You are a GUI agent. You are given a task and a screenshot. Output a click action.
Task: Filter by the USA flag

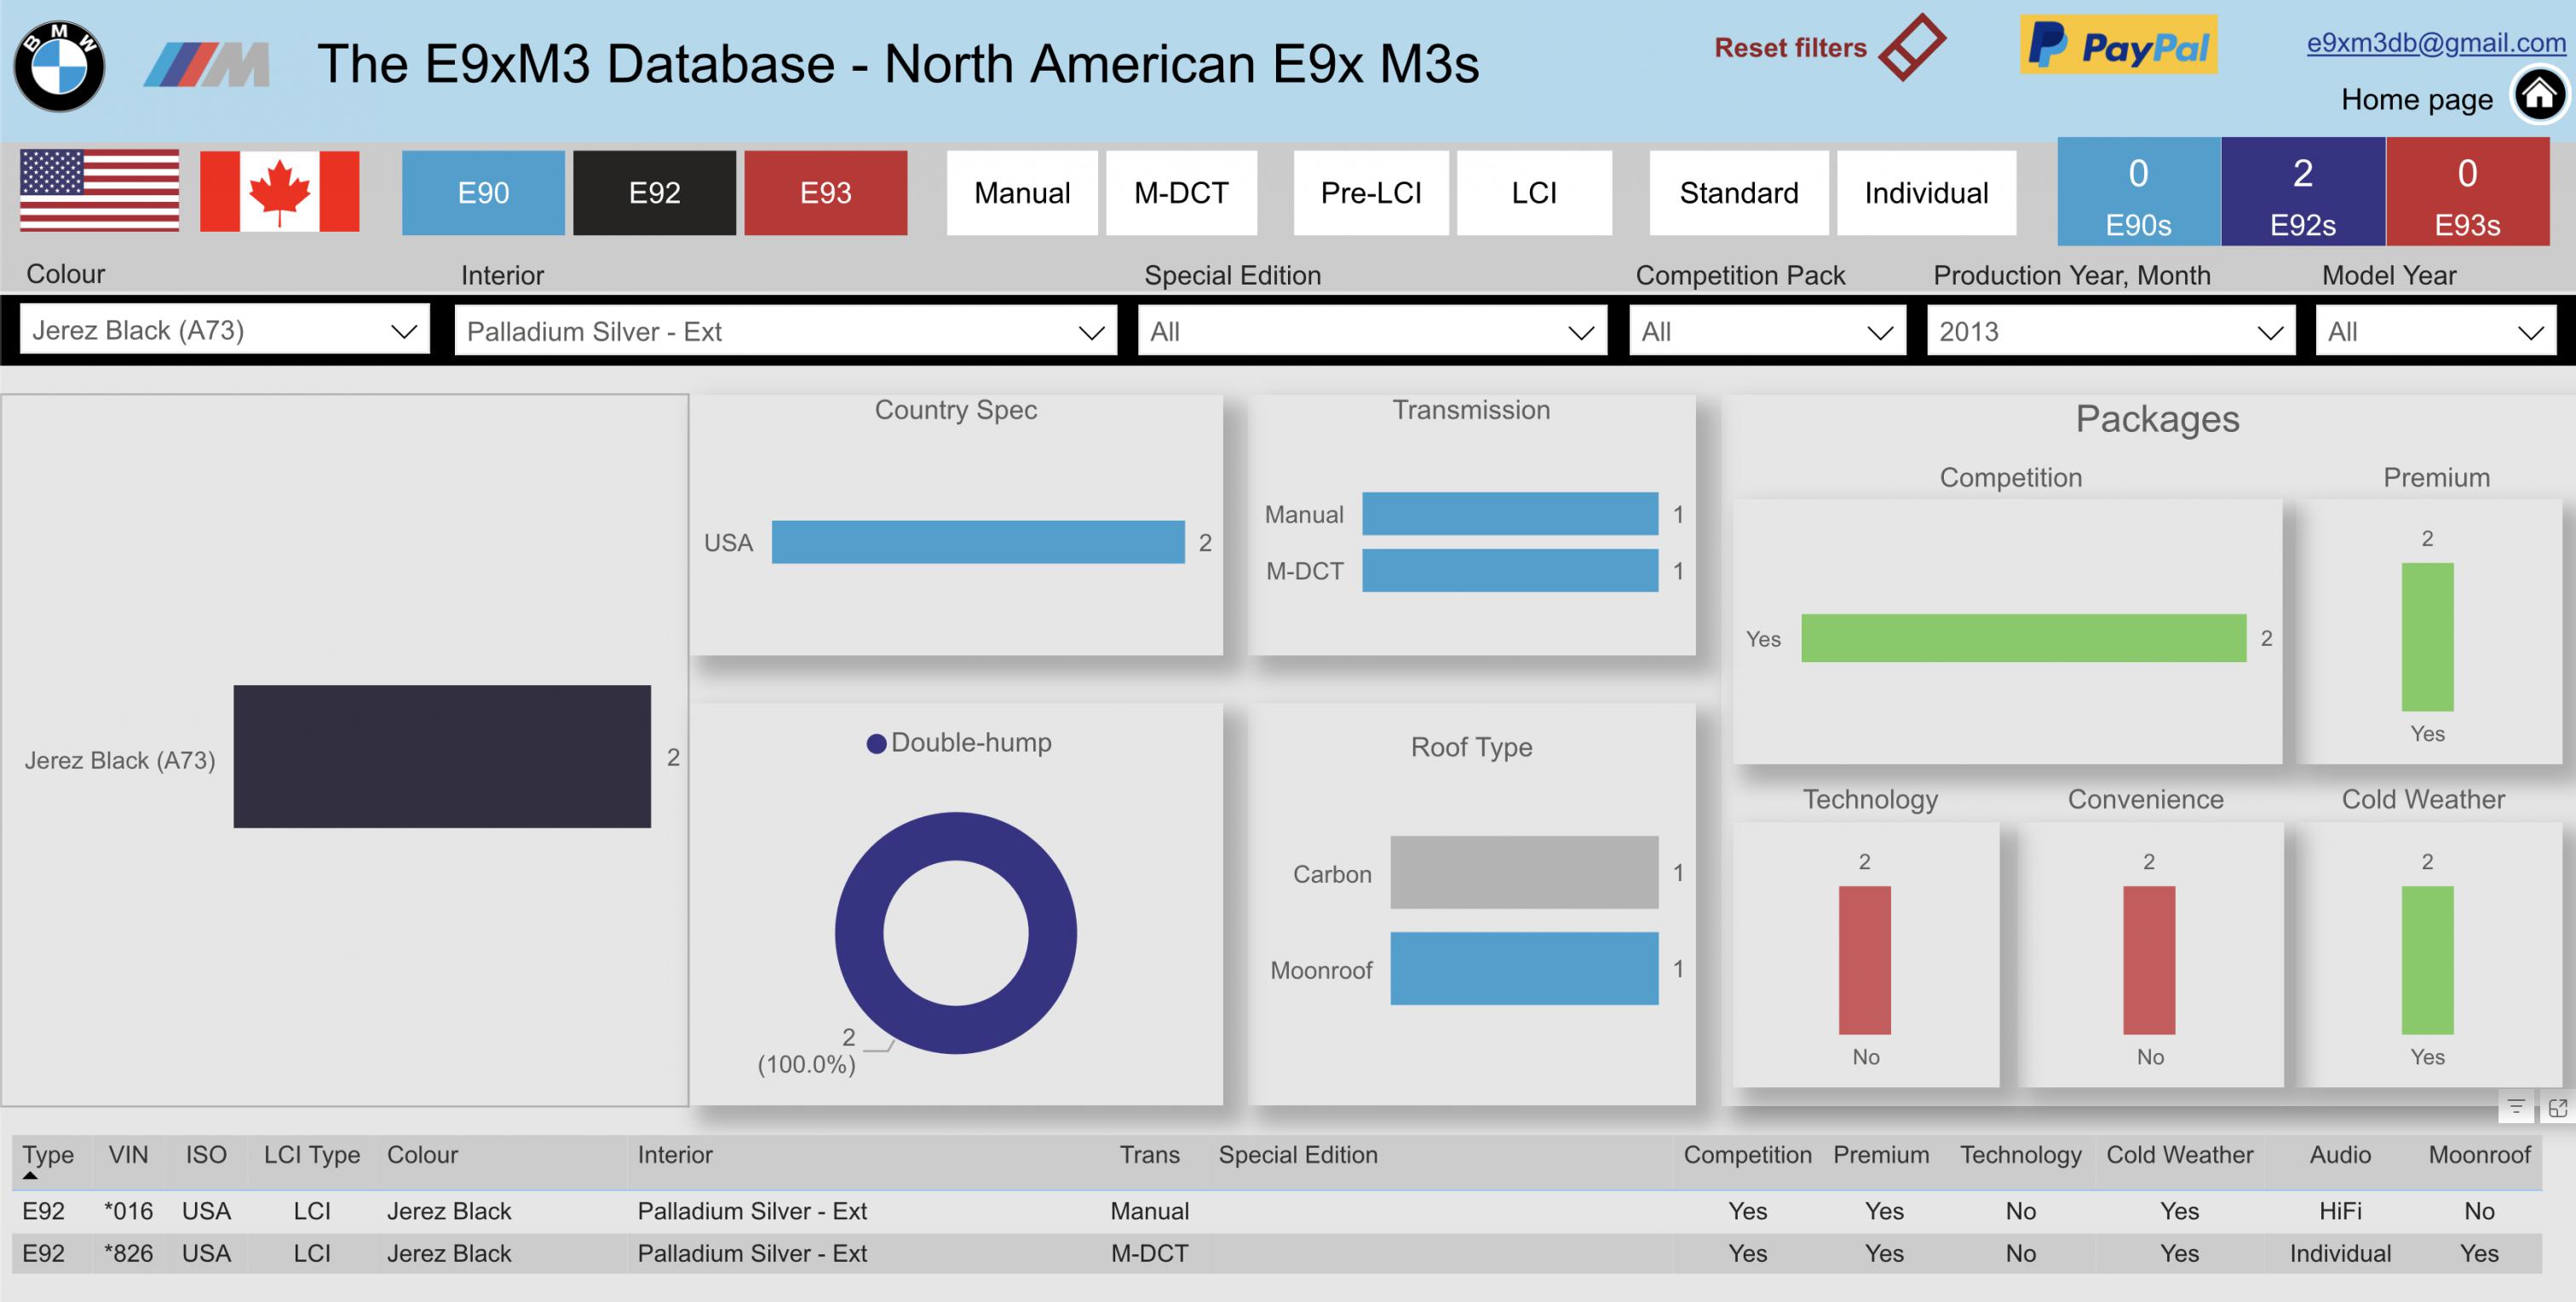tap(100, 191)
